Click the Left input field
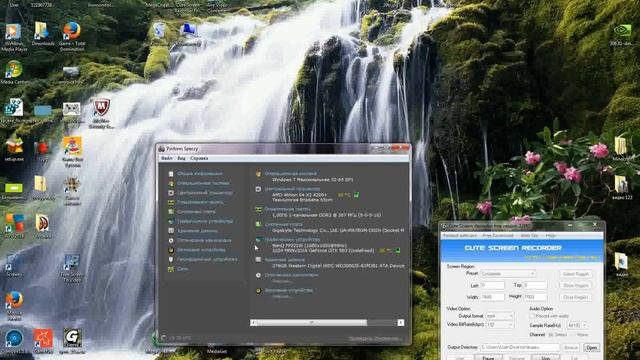 (492, 285)
